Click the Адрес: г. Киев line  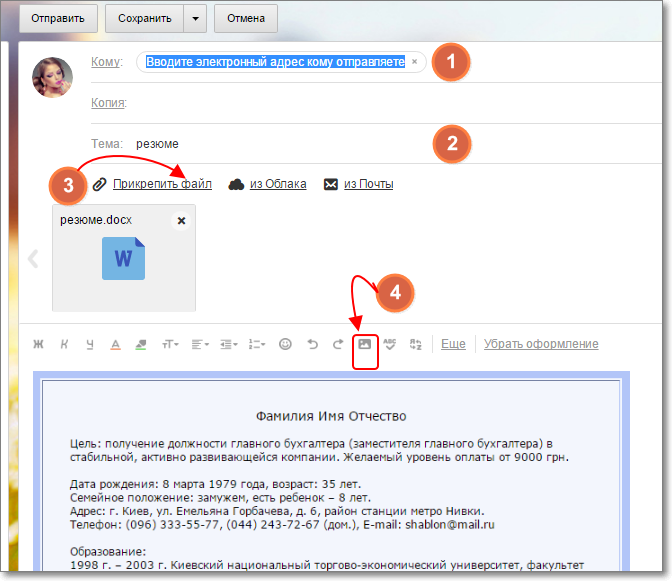[277, 511]
